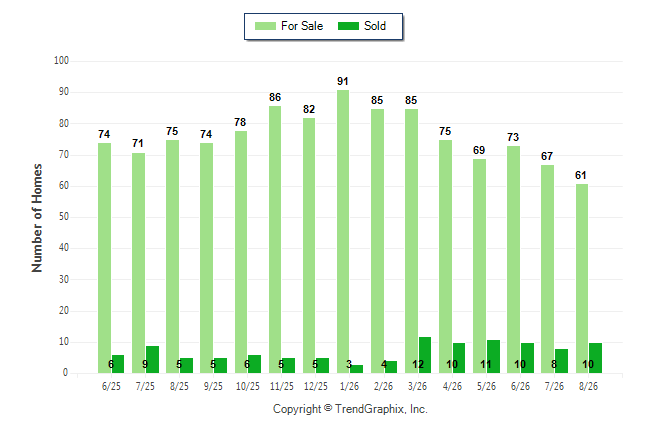Click the 6/25 For Sale bar labeled 74
This screenshot has width=646, height=434.
(x=104, y=258)
